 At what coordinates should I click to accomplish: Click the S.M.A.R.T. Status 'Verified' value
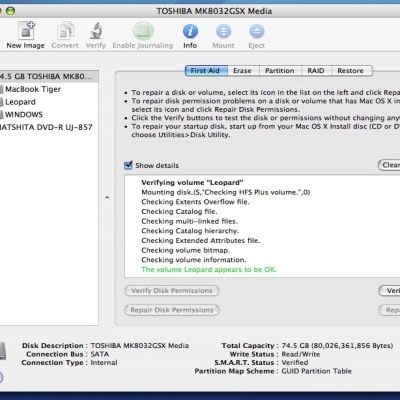[295, 363]
